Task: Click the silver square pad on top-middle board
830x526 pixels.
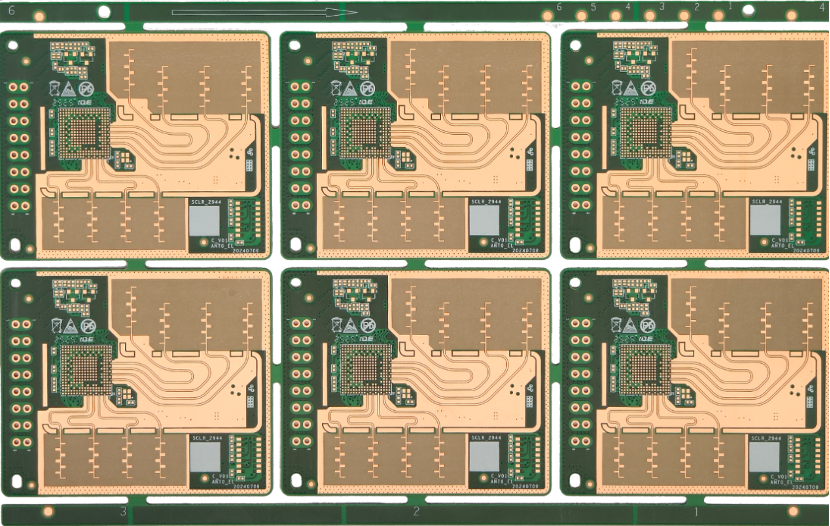Action: coord(486,221)
